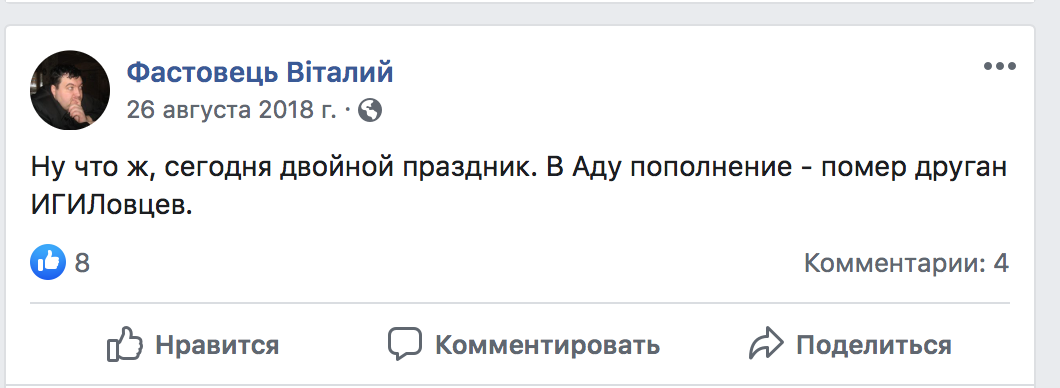Viewport: 1060px width, 388px height.
Task: Expand the Комментарии: 4 comments
Action: tap(906, 263)
